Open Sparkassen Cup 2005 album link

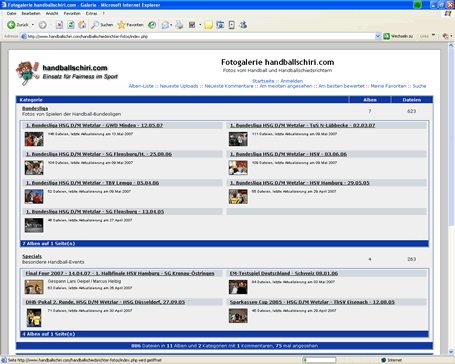pyautogui.click(x=312, y=302)
